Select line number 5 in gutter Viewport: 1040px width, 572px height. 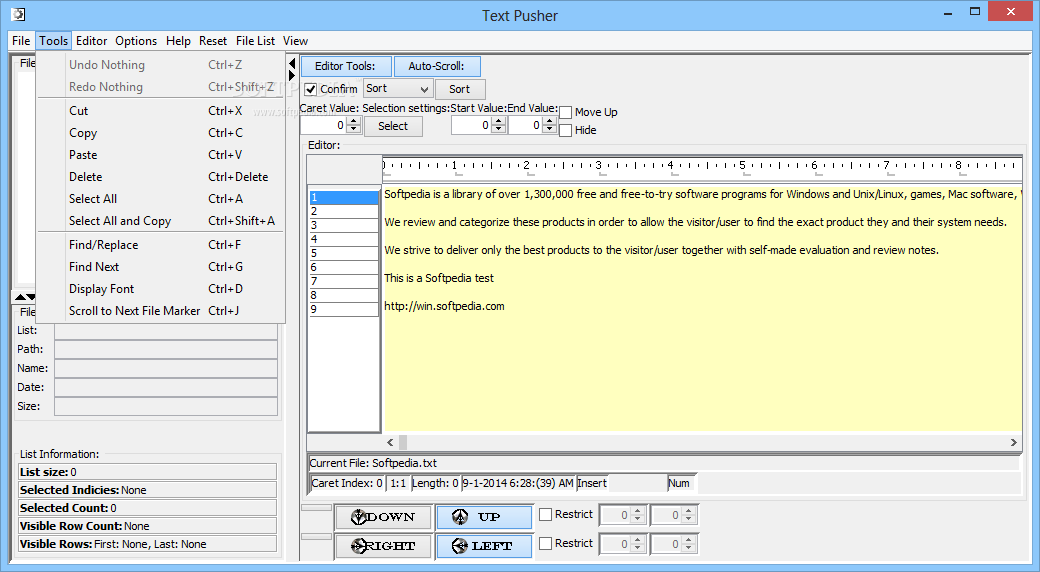click(x=344, y=253)
